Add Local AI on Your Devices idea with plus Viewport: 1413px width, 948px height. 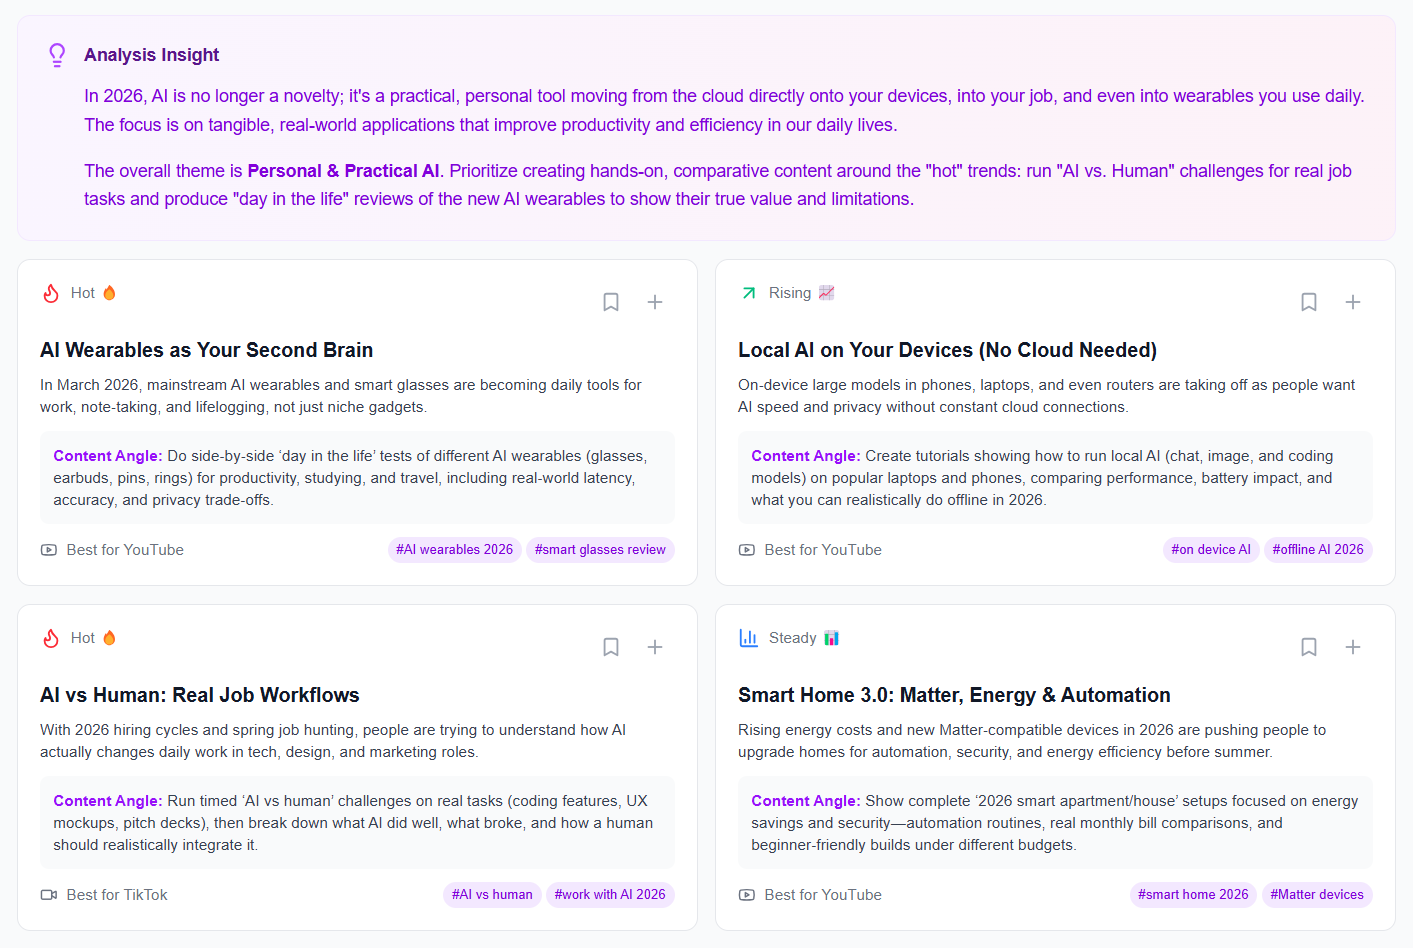point(1353,302)
